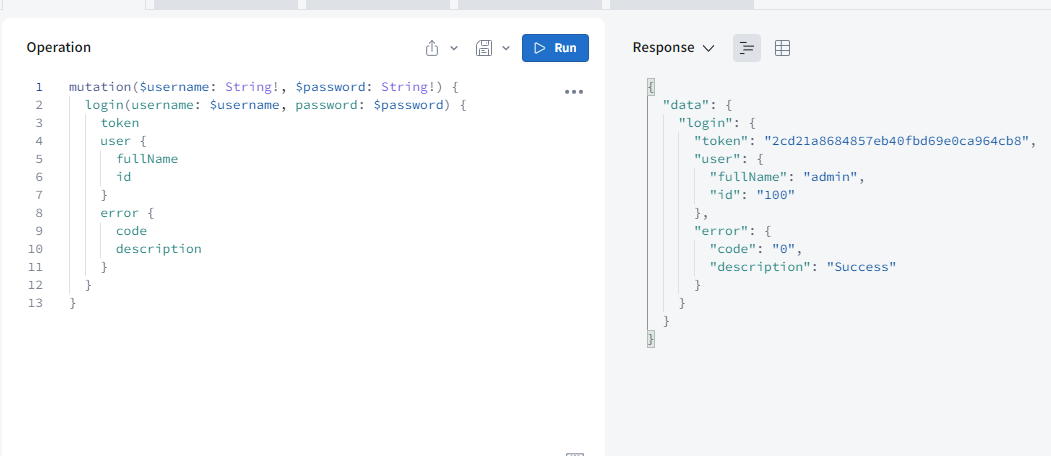Click line number 8 in gutter
1051x456 pixels.
[x=38, y=213]
